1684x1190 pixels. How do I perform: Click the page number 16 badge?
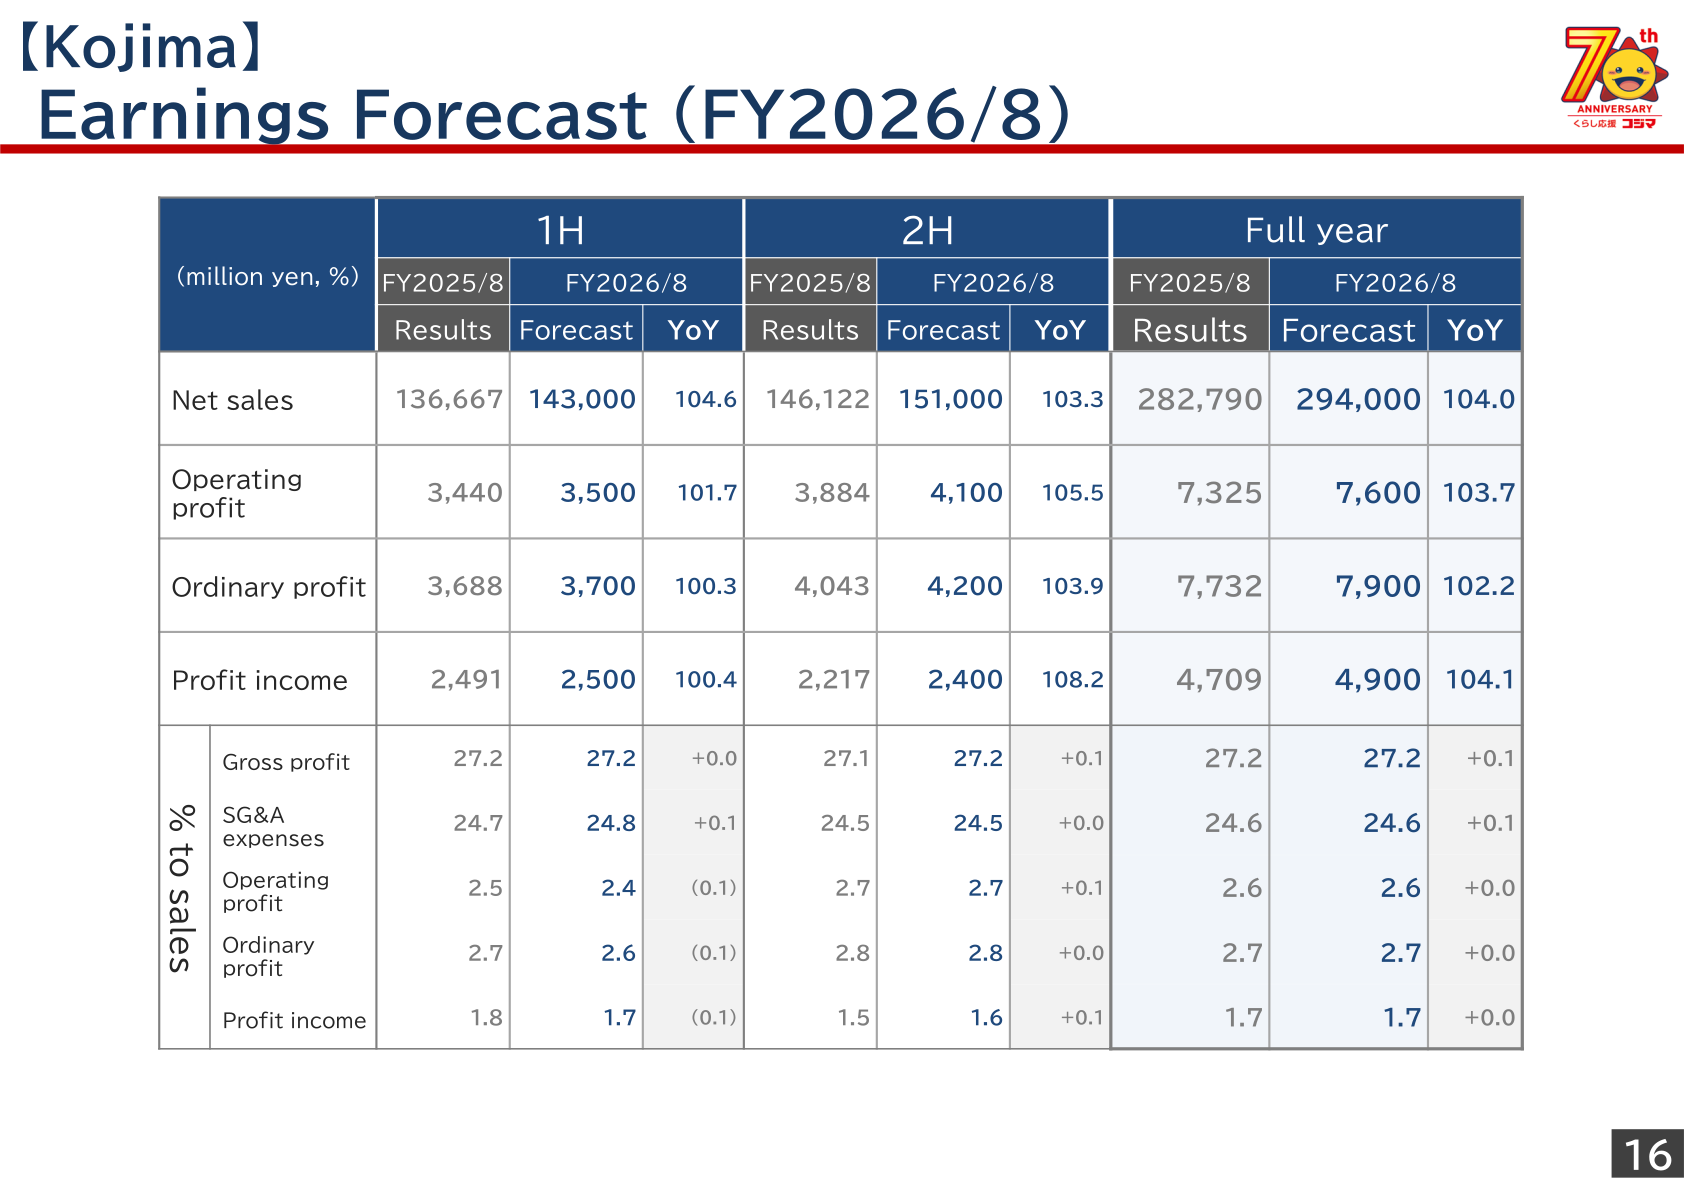1647,1154
